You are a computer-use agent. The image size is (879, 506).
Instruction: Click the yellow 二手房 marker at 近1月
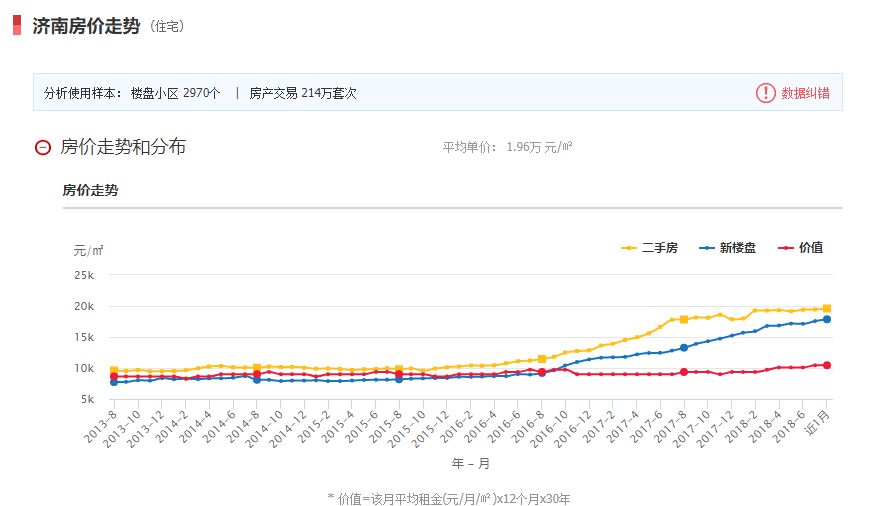pyautogui.click(x=827, y=308)
